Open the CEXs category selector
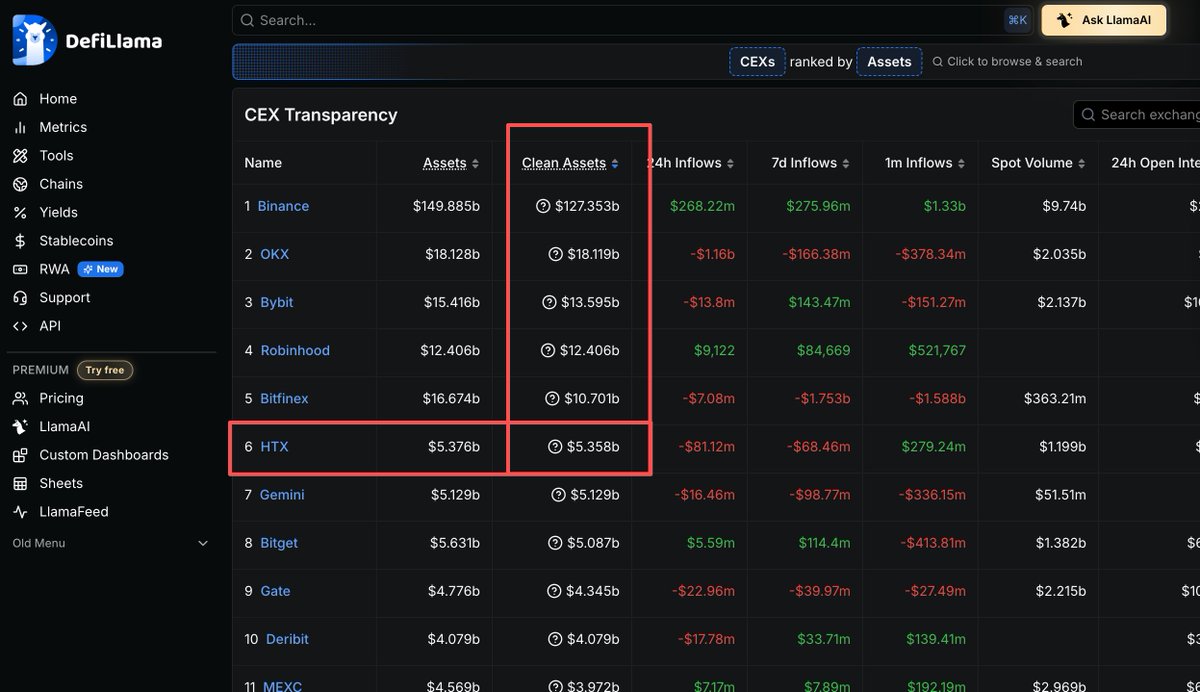The image size is (1200, 692). tap(757, 61)
